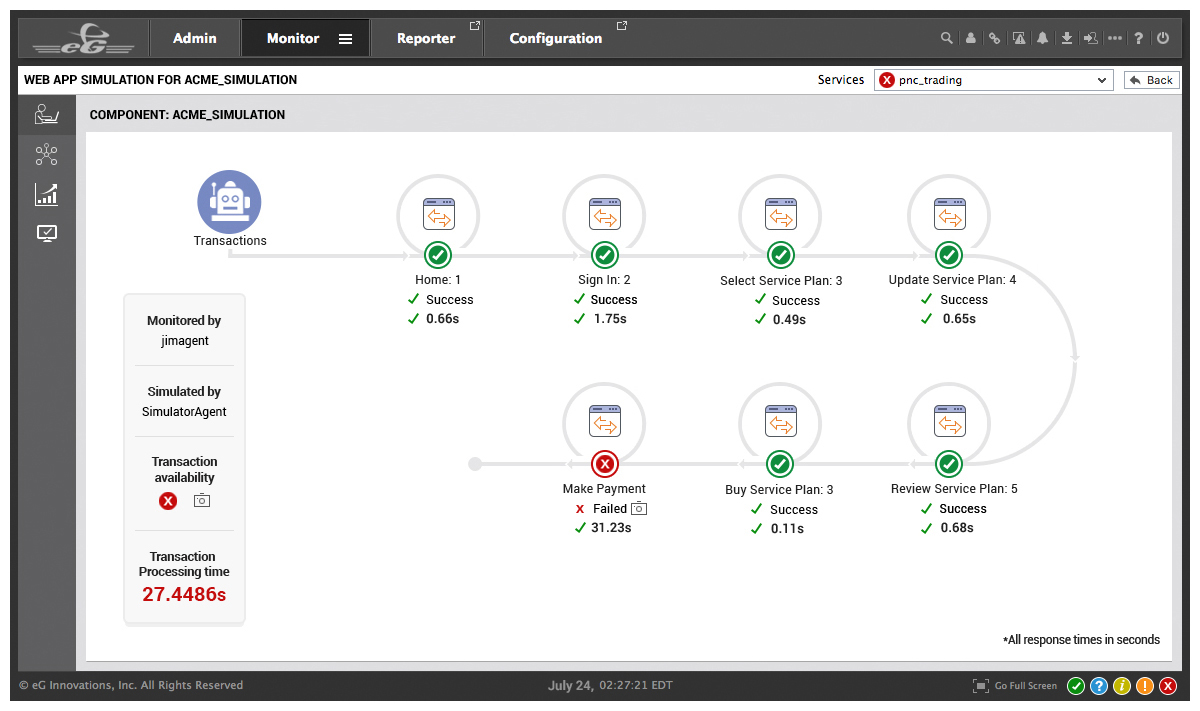This screenshot has height=711, width=1200.
Task: Go to the Configuration tab
Action: click(556, 38)
